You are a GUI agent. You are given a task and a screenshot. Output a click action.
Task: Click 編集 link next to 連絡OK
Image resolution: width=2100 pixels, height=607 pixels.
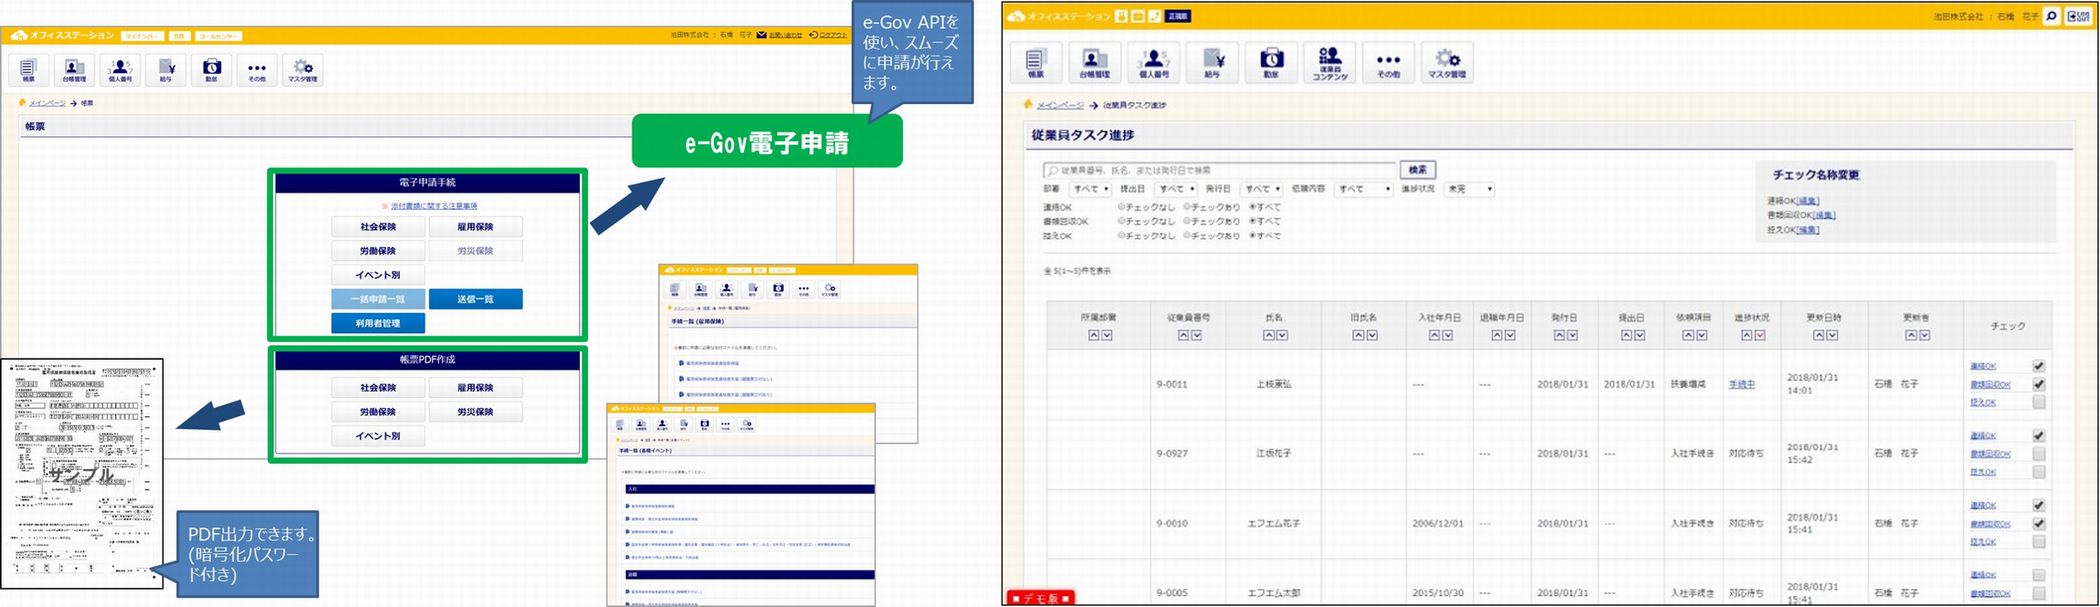pyautogui.click(x=1808, y=201)
